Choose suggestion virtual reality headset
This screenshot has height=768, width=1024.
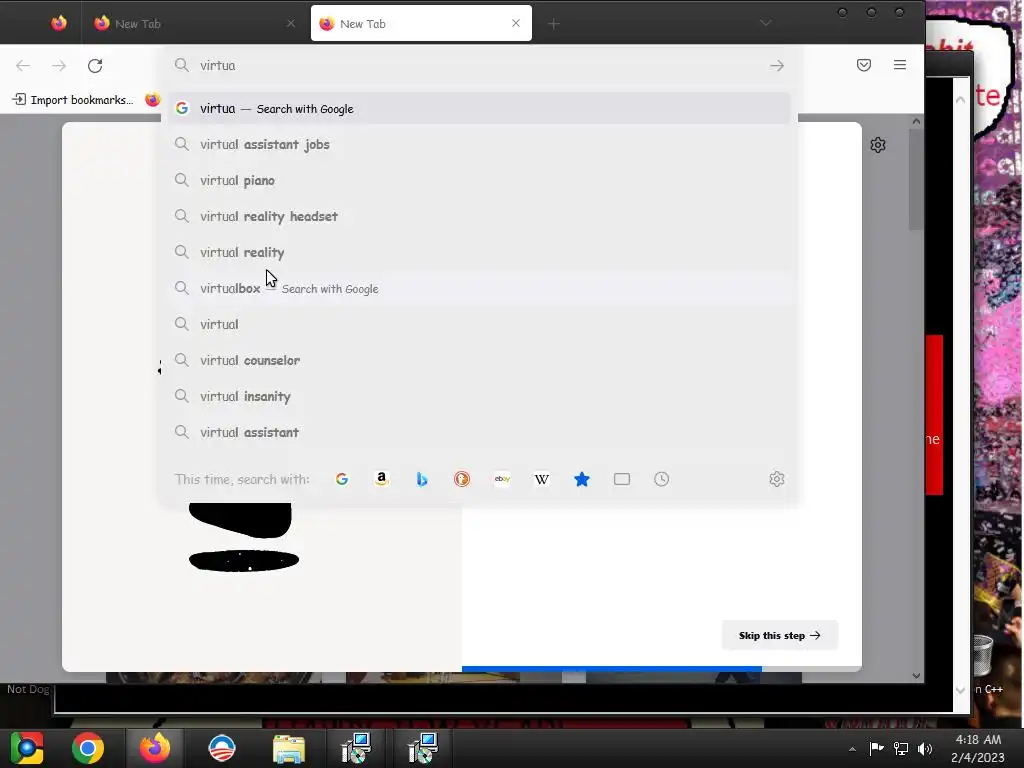point(480,216)
